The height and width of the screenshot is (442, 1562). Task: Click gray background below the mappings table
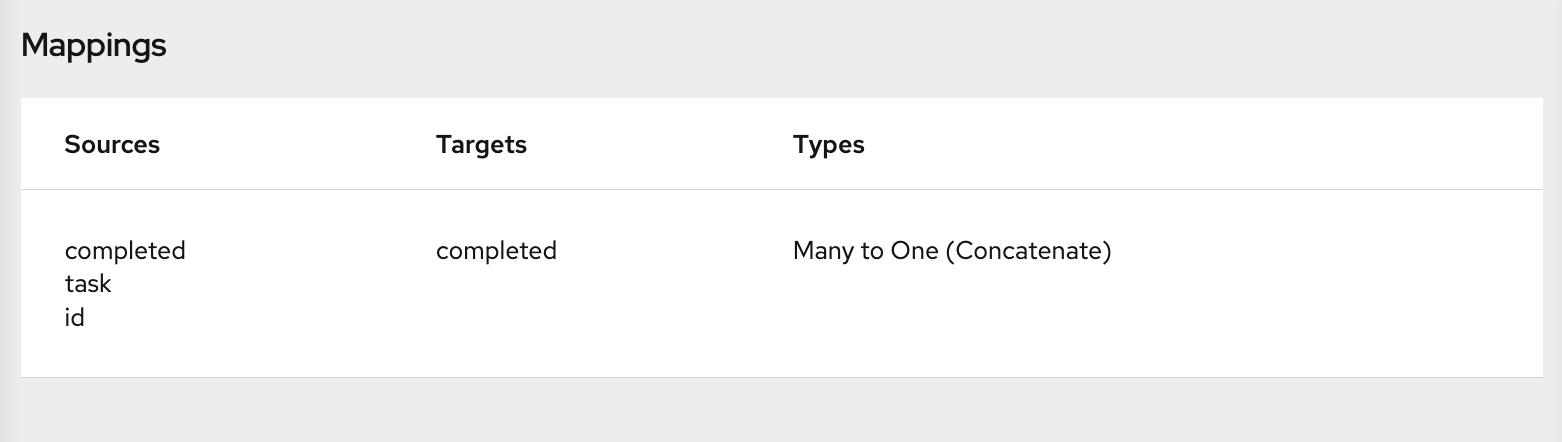point(780,410)
